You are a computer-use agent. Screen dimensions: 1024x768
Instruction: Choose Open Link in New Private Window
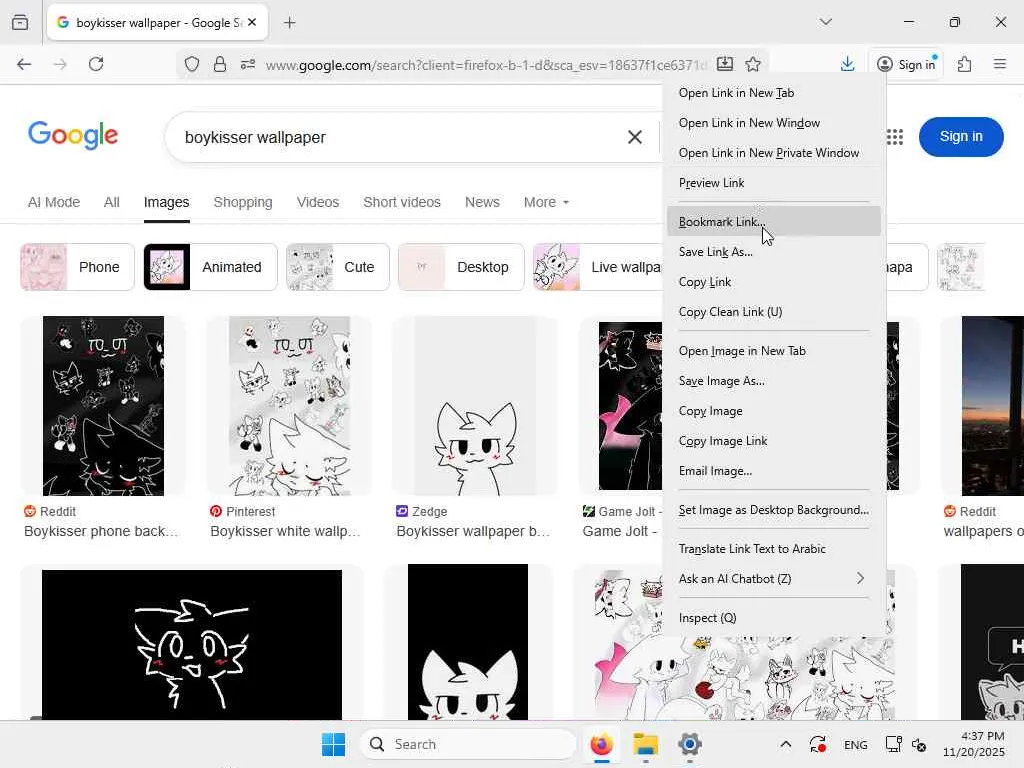[x=774, y=153]
